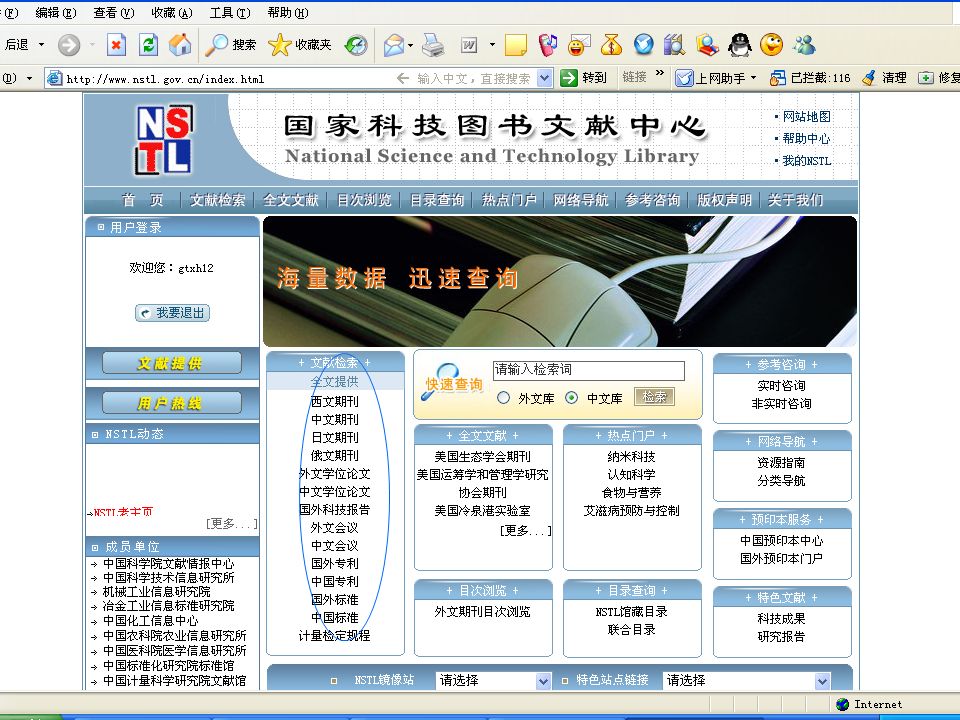Click the 用户热线 sidebar button

click(171, 403)
